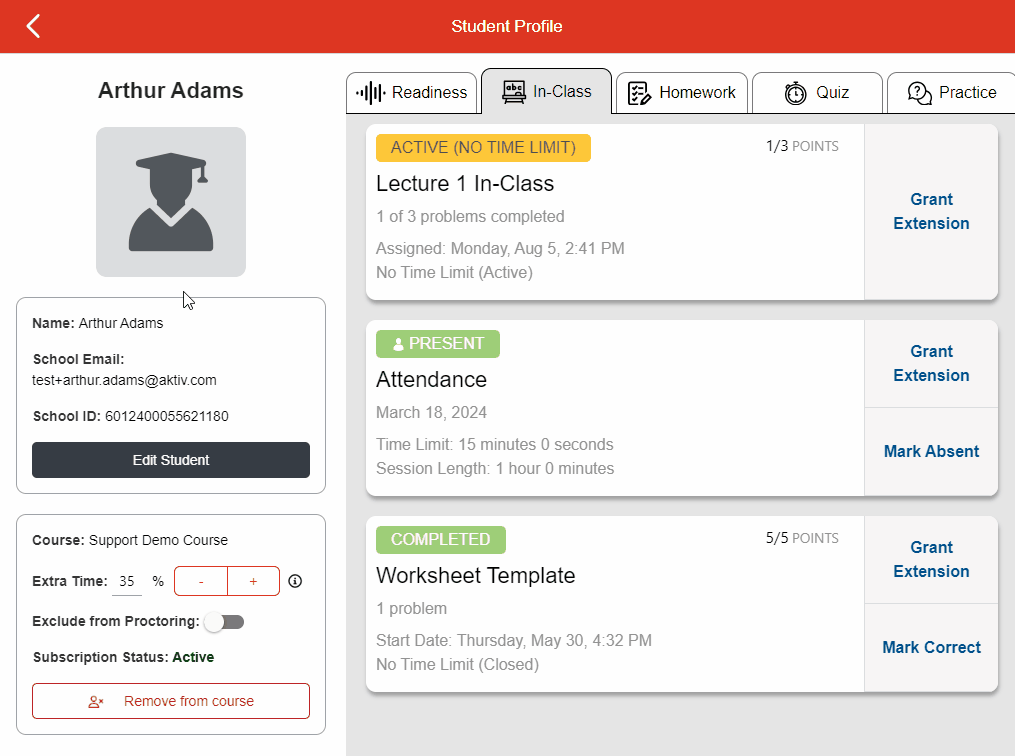Toggle Exclude from Proctoring switch
Screen dimensions: 1015x756
(224, 622)
